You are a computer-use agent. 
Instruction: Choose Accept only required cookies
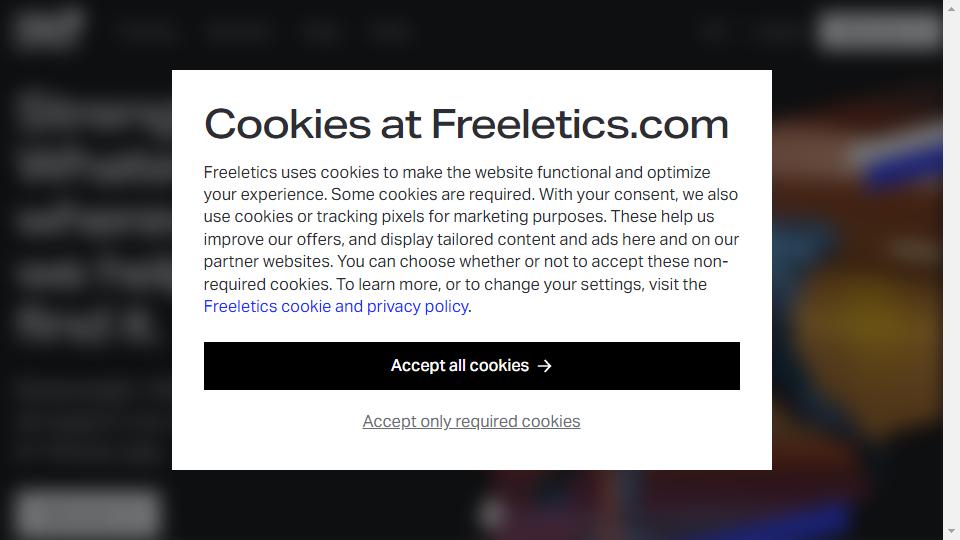tap(471, 421)
